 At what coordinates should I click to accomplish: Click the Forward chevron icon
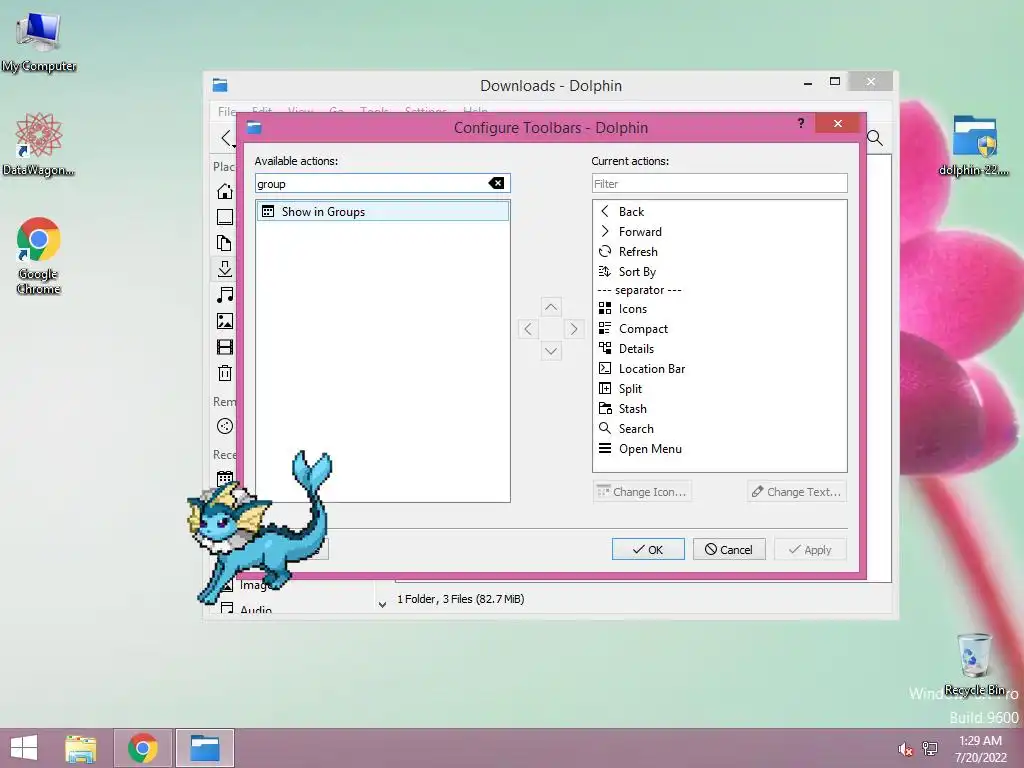(x=605, y=231)
